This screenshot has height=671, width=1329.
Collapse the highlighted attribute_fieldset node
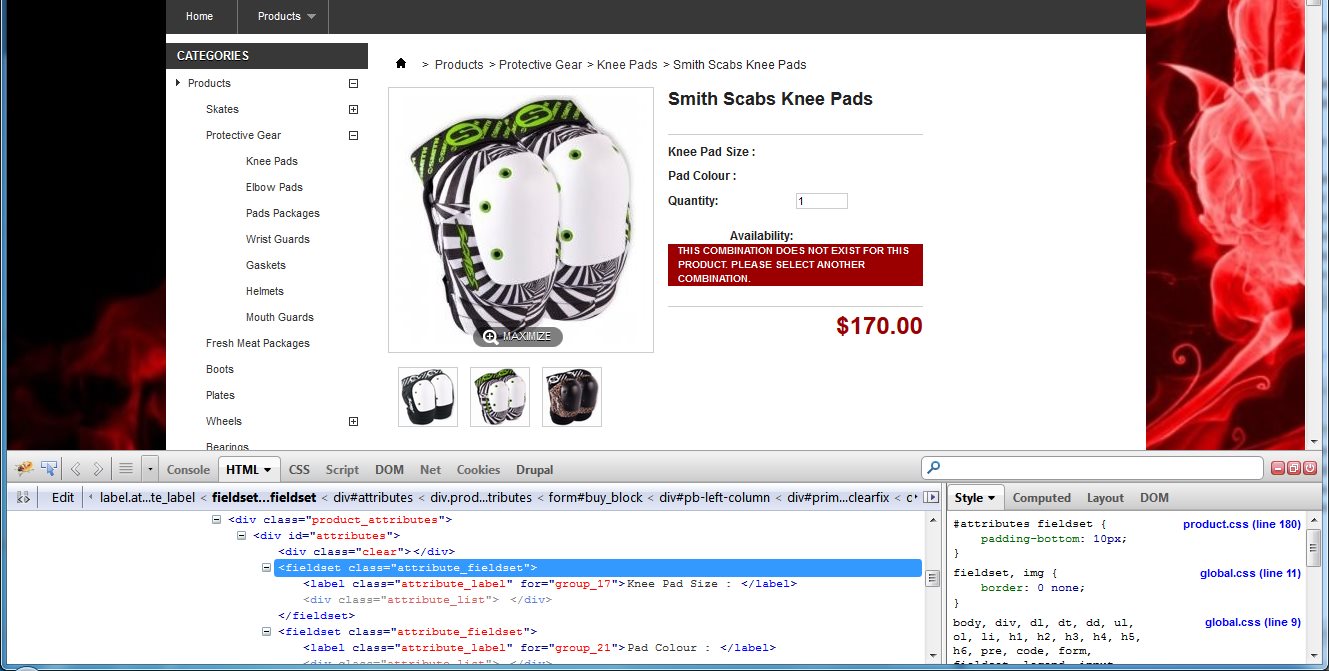[267, 568]
